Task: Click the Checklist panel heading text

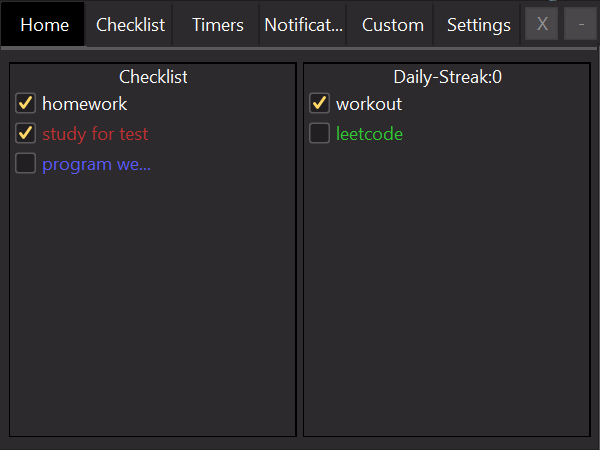Action: [x=153, y=77]
